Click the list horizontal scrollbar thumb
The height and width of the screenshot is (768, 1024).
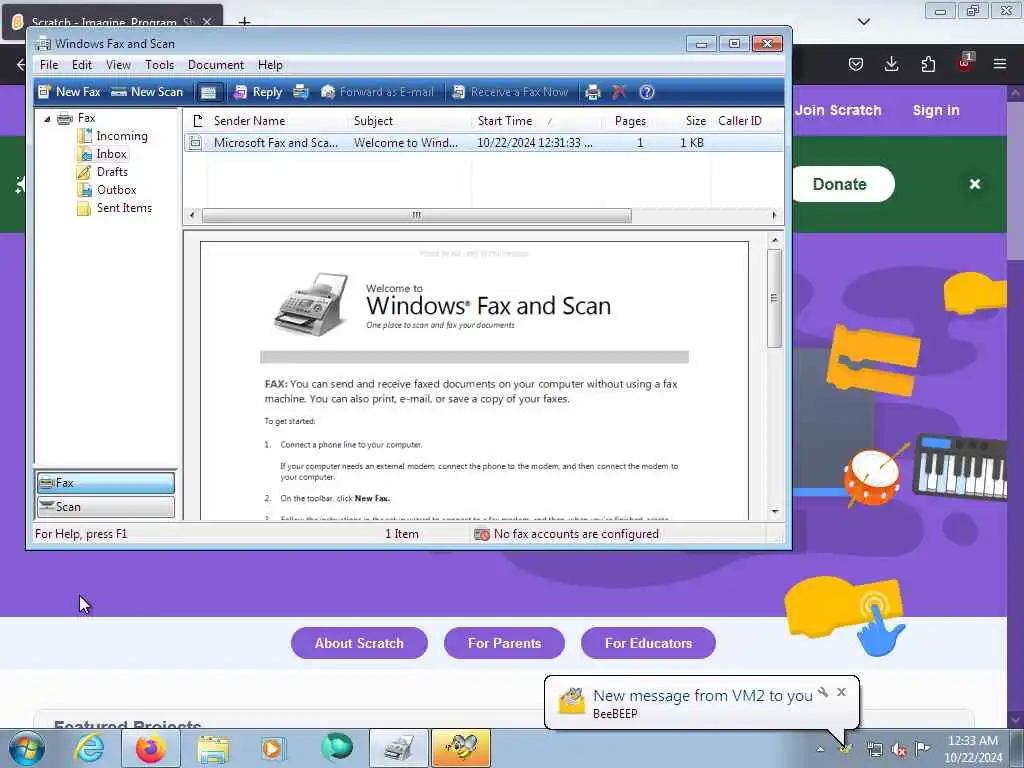point(417,215)
